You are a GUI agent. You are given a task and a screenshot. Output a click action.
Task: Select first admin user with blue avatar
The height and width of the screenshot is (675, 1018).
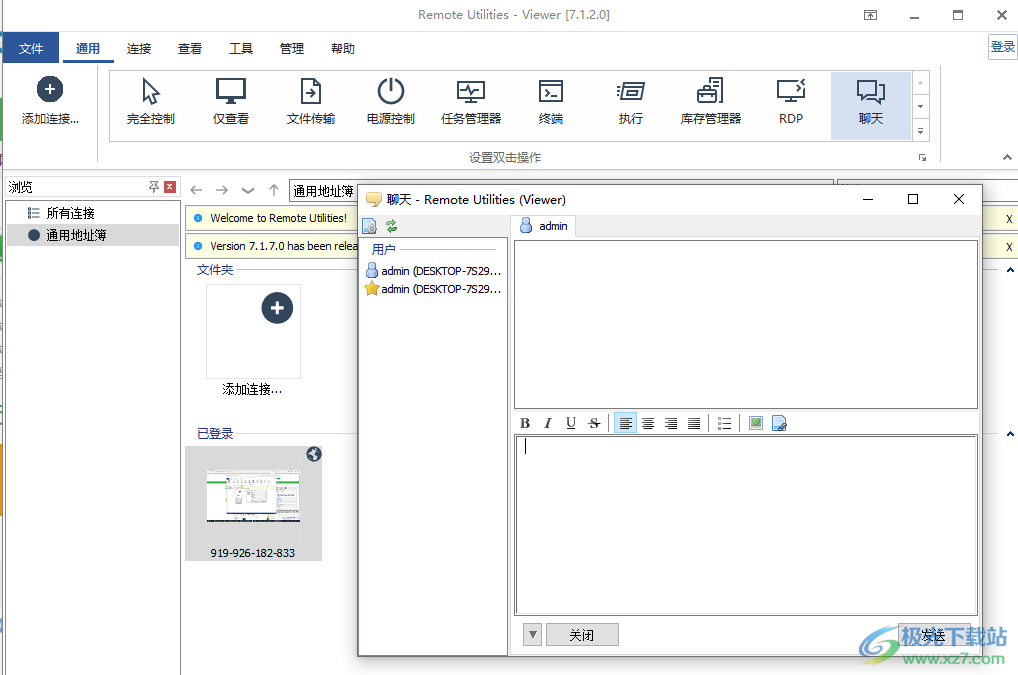[434, 271]
